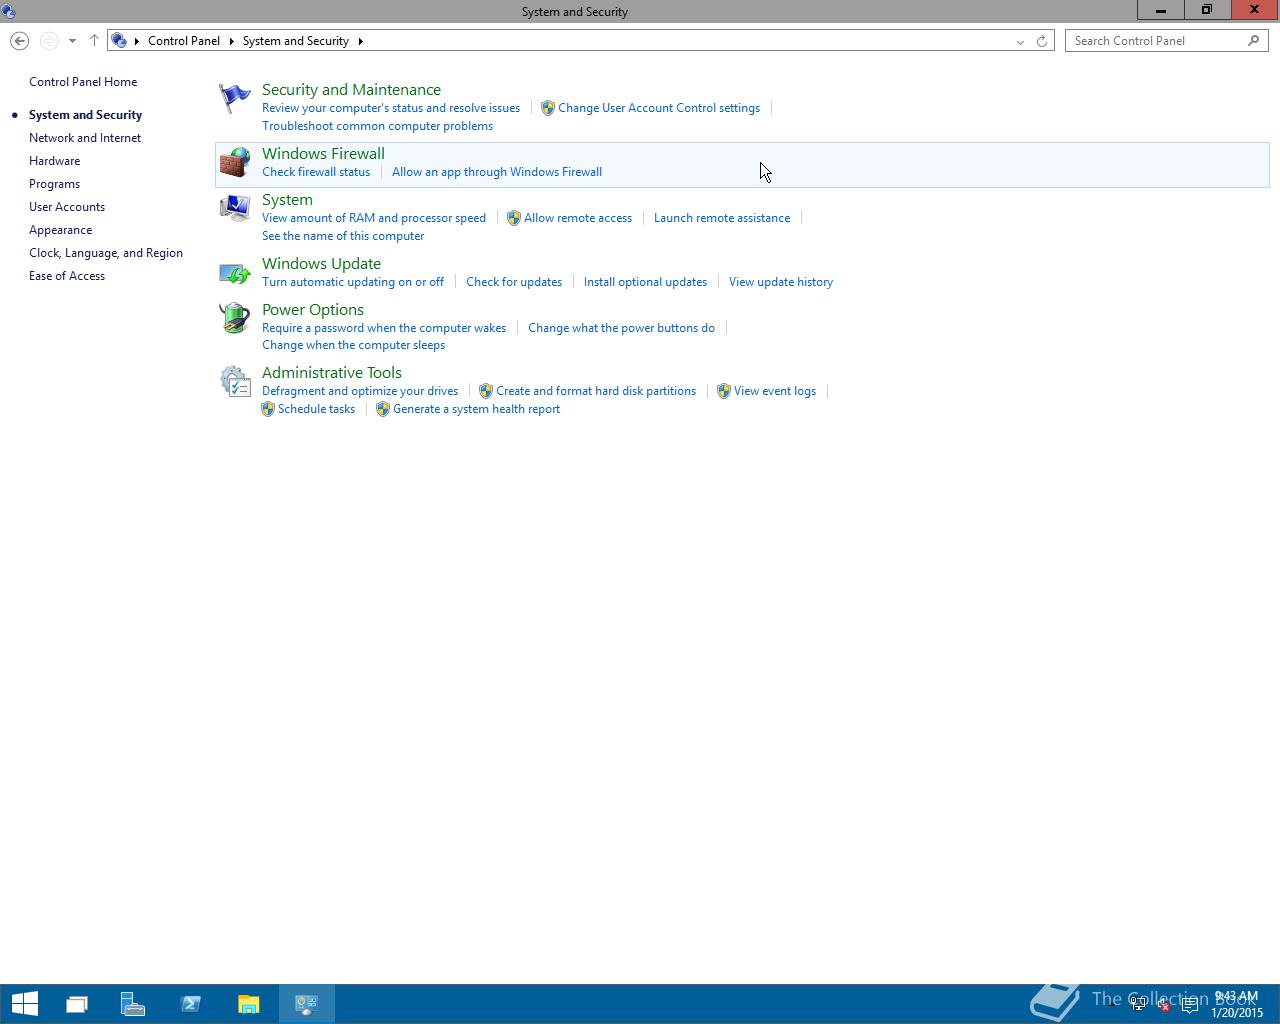Image resolution: width=1280 pixels, height=1024 pixels.
Task: Click the muted volume tray icon
Action: coord(1163,1005)
